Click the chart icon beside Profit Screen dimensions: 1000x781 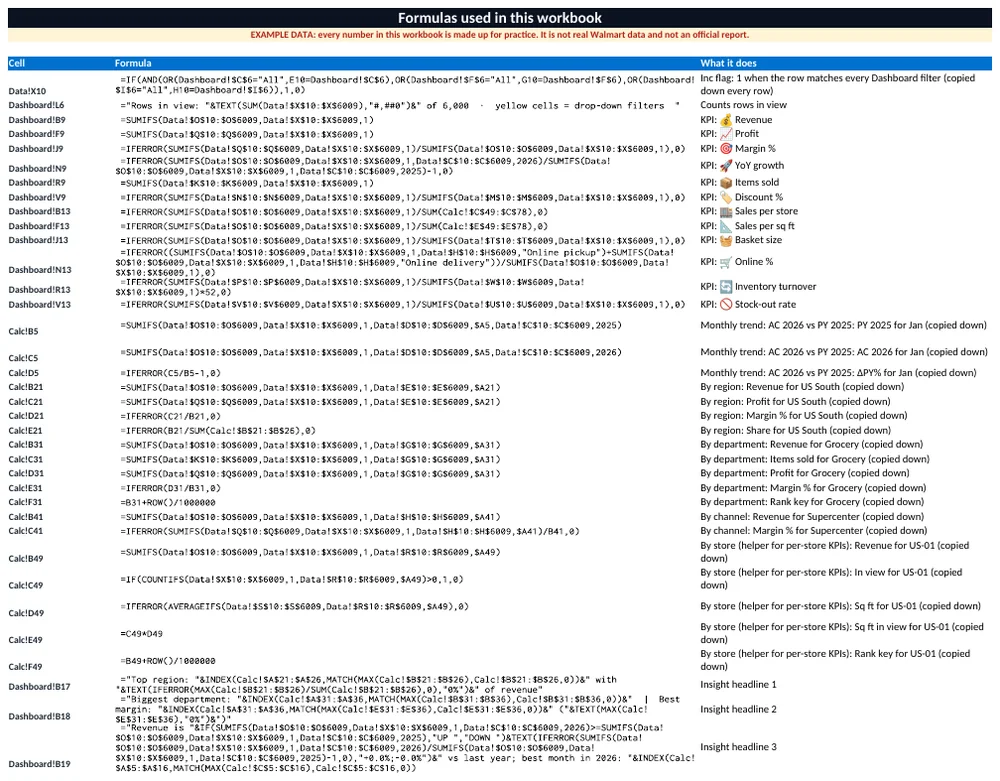click(x=726, y=134)
